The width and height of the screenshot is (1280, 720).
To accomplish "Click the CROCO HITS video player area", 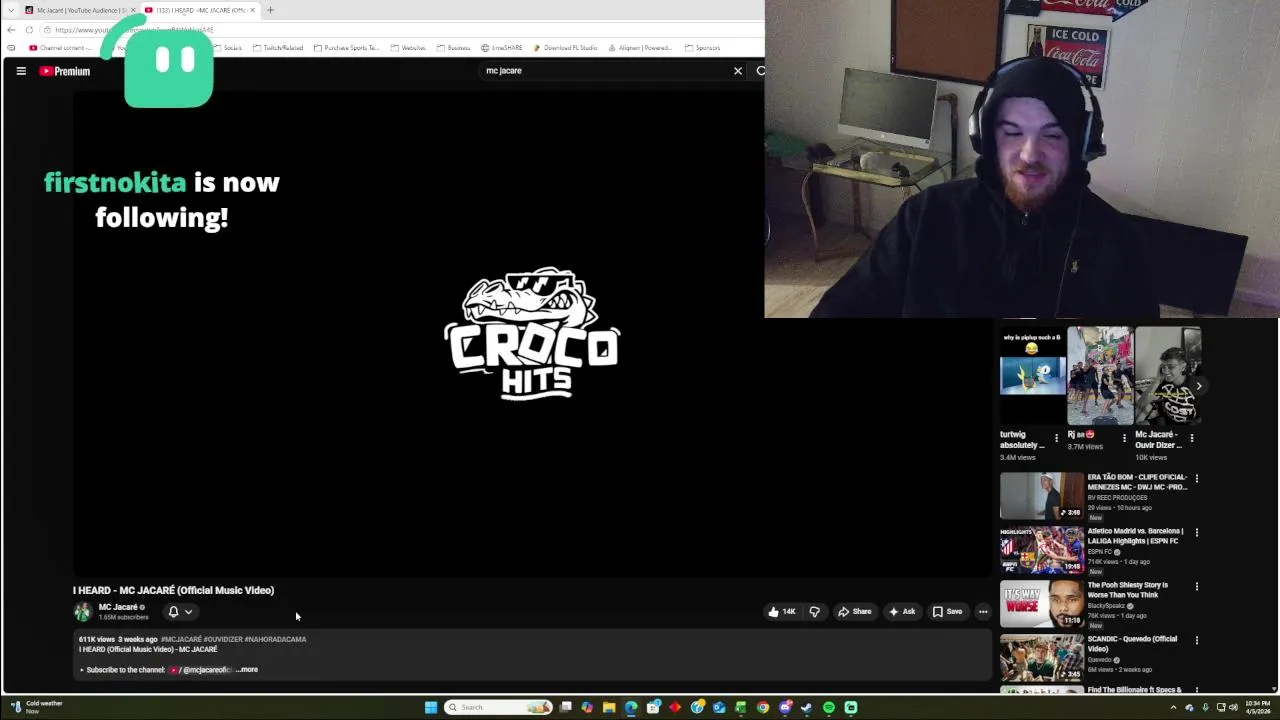I will (532, 334).
